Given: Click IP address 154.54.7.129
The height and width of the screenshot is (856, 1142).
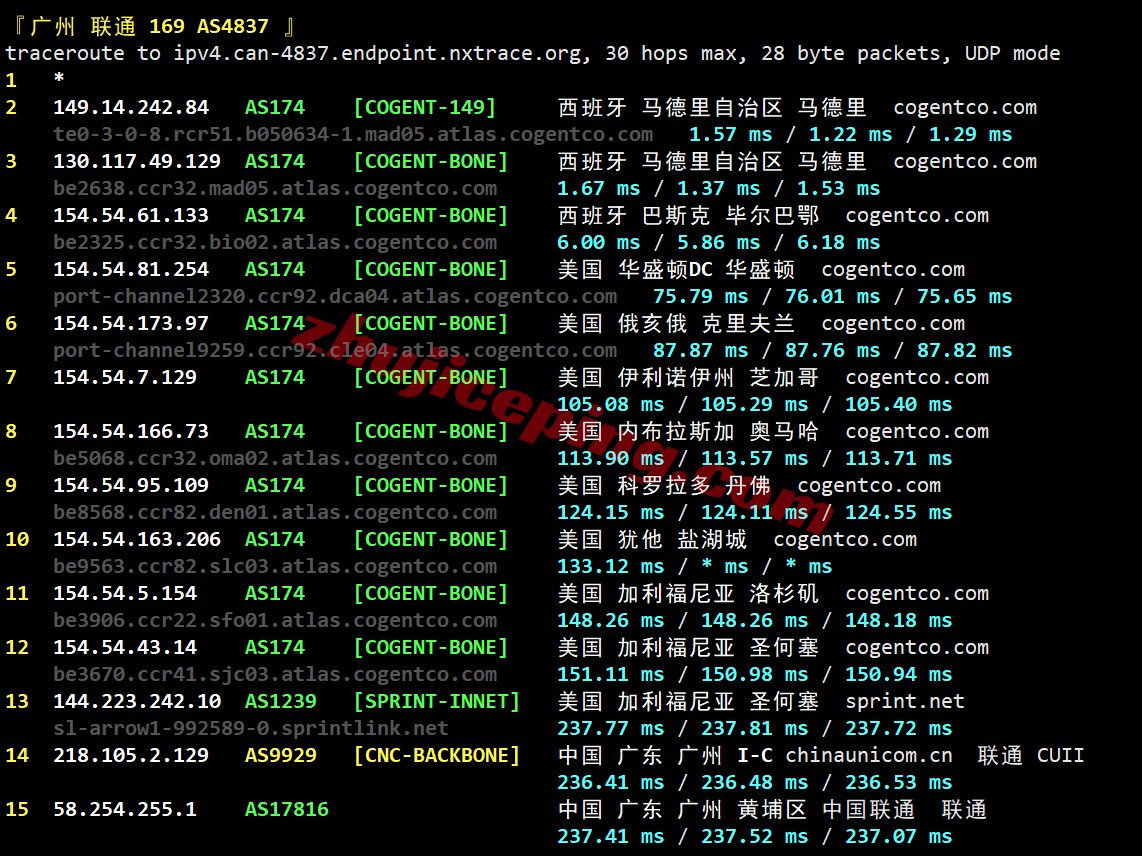Looking at the screenshot, I should click(125, 377).
